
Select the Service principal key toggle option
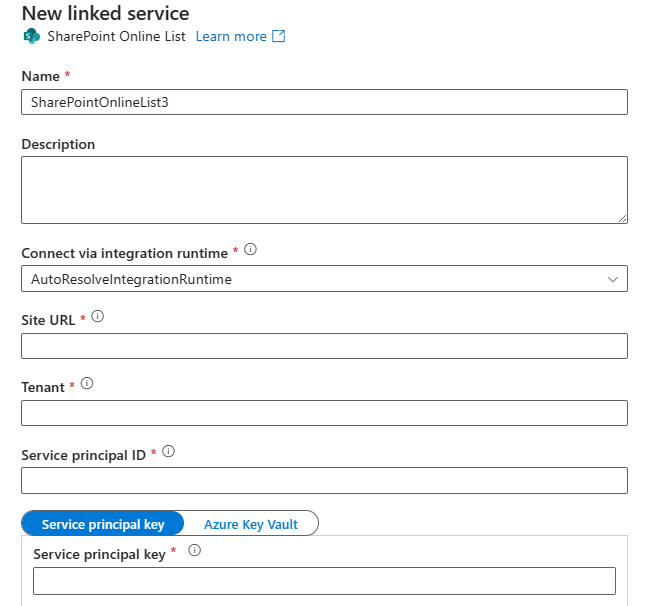103,523
